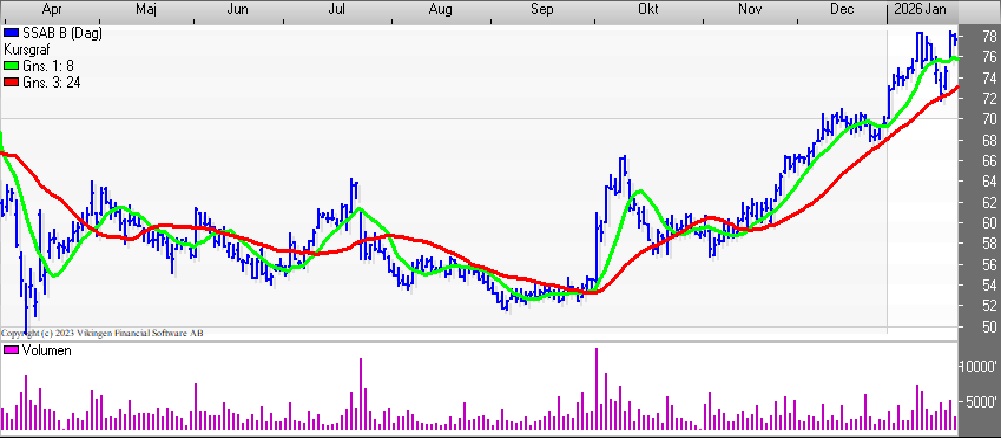Click the Sep month header
Image resolution: width=1002 pixels, height=440 pixels.
(x=541, y=9)
